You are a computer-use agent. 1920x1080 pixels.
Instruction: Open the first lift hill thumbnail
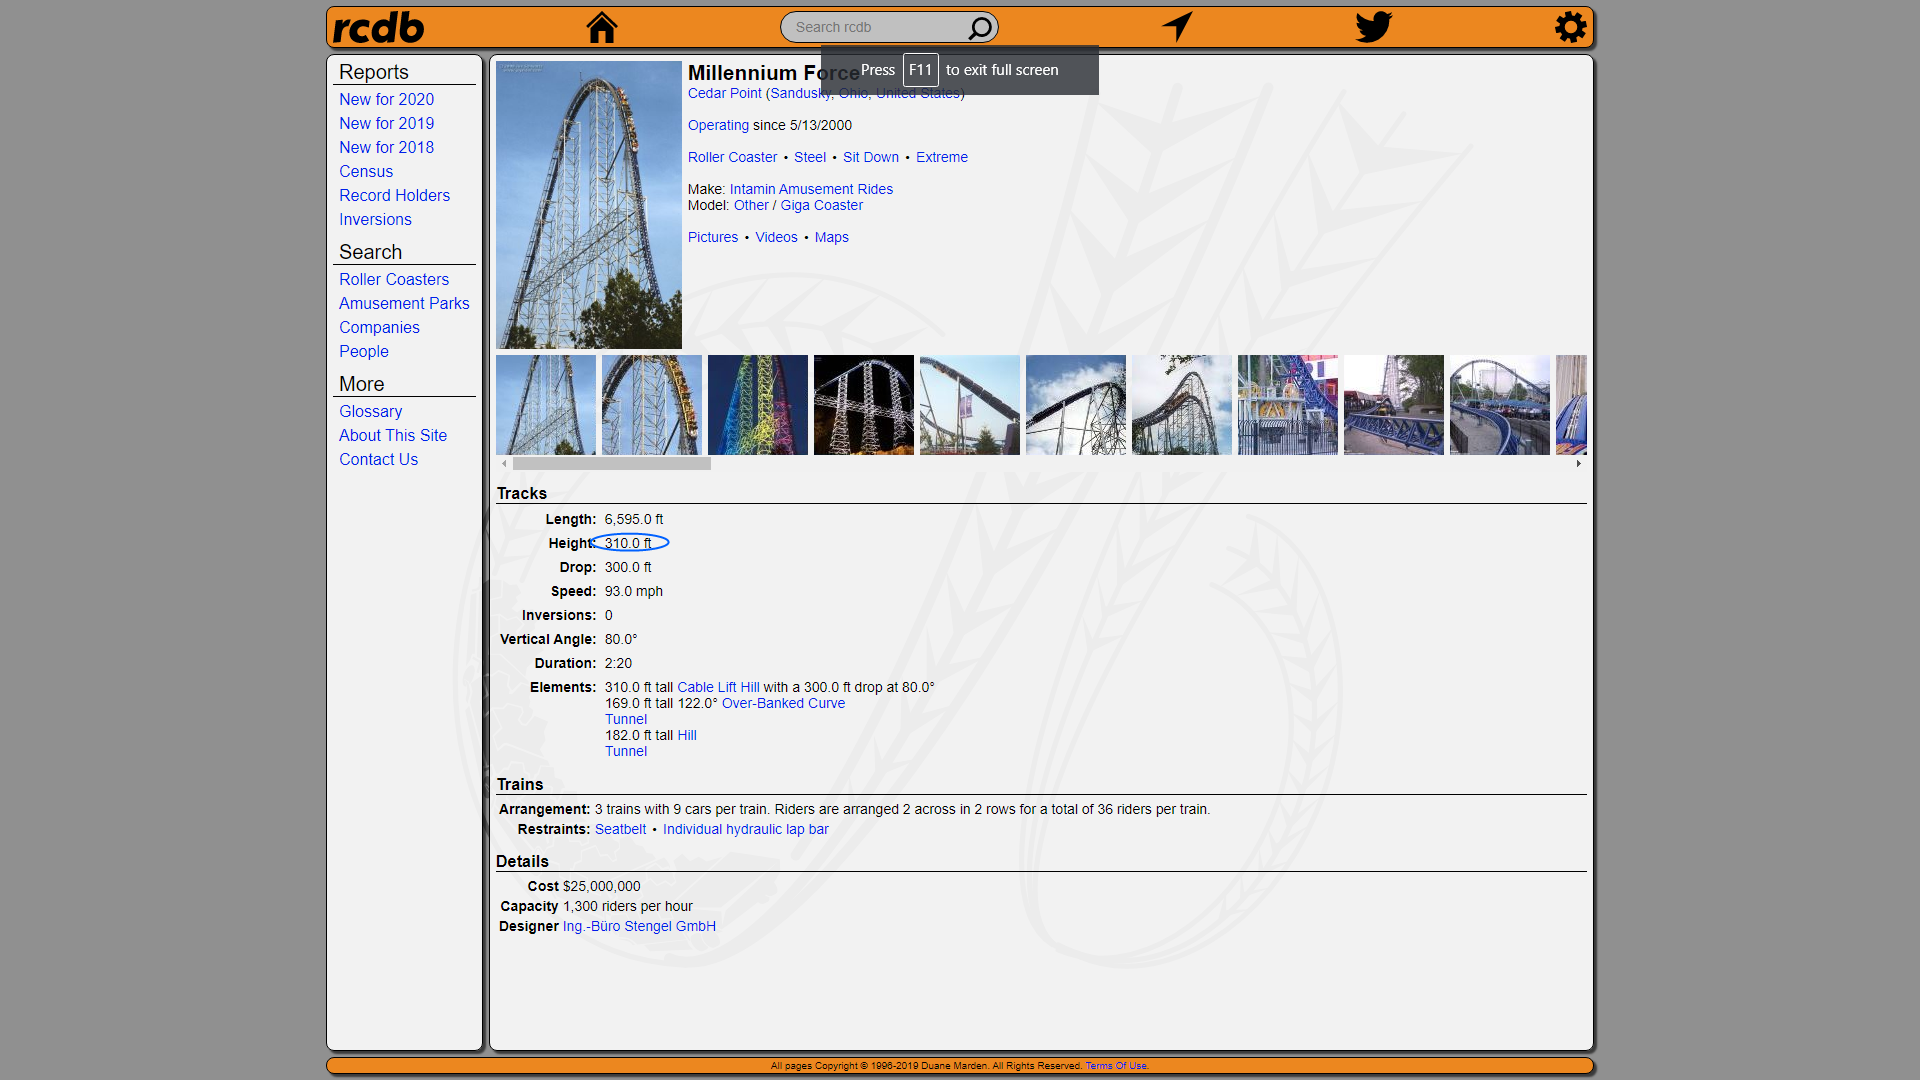point(546,405)
